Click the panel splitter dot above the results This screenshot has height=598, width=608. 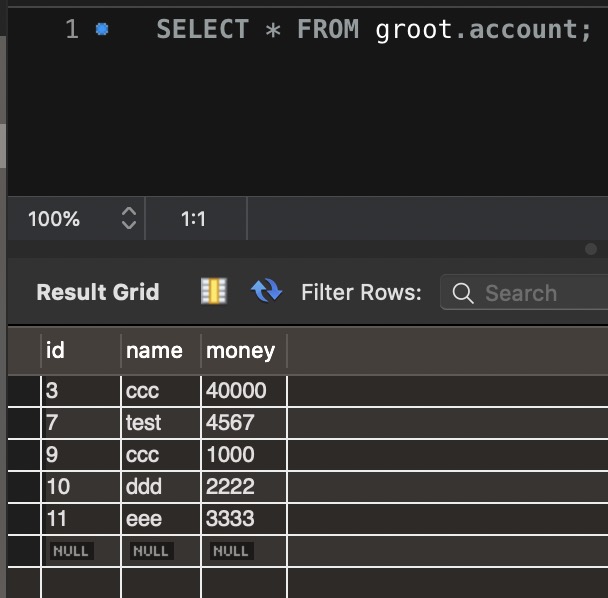(590, 249)
